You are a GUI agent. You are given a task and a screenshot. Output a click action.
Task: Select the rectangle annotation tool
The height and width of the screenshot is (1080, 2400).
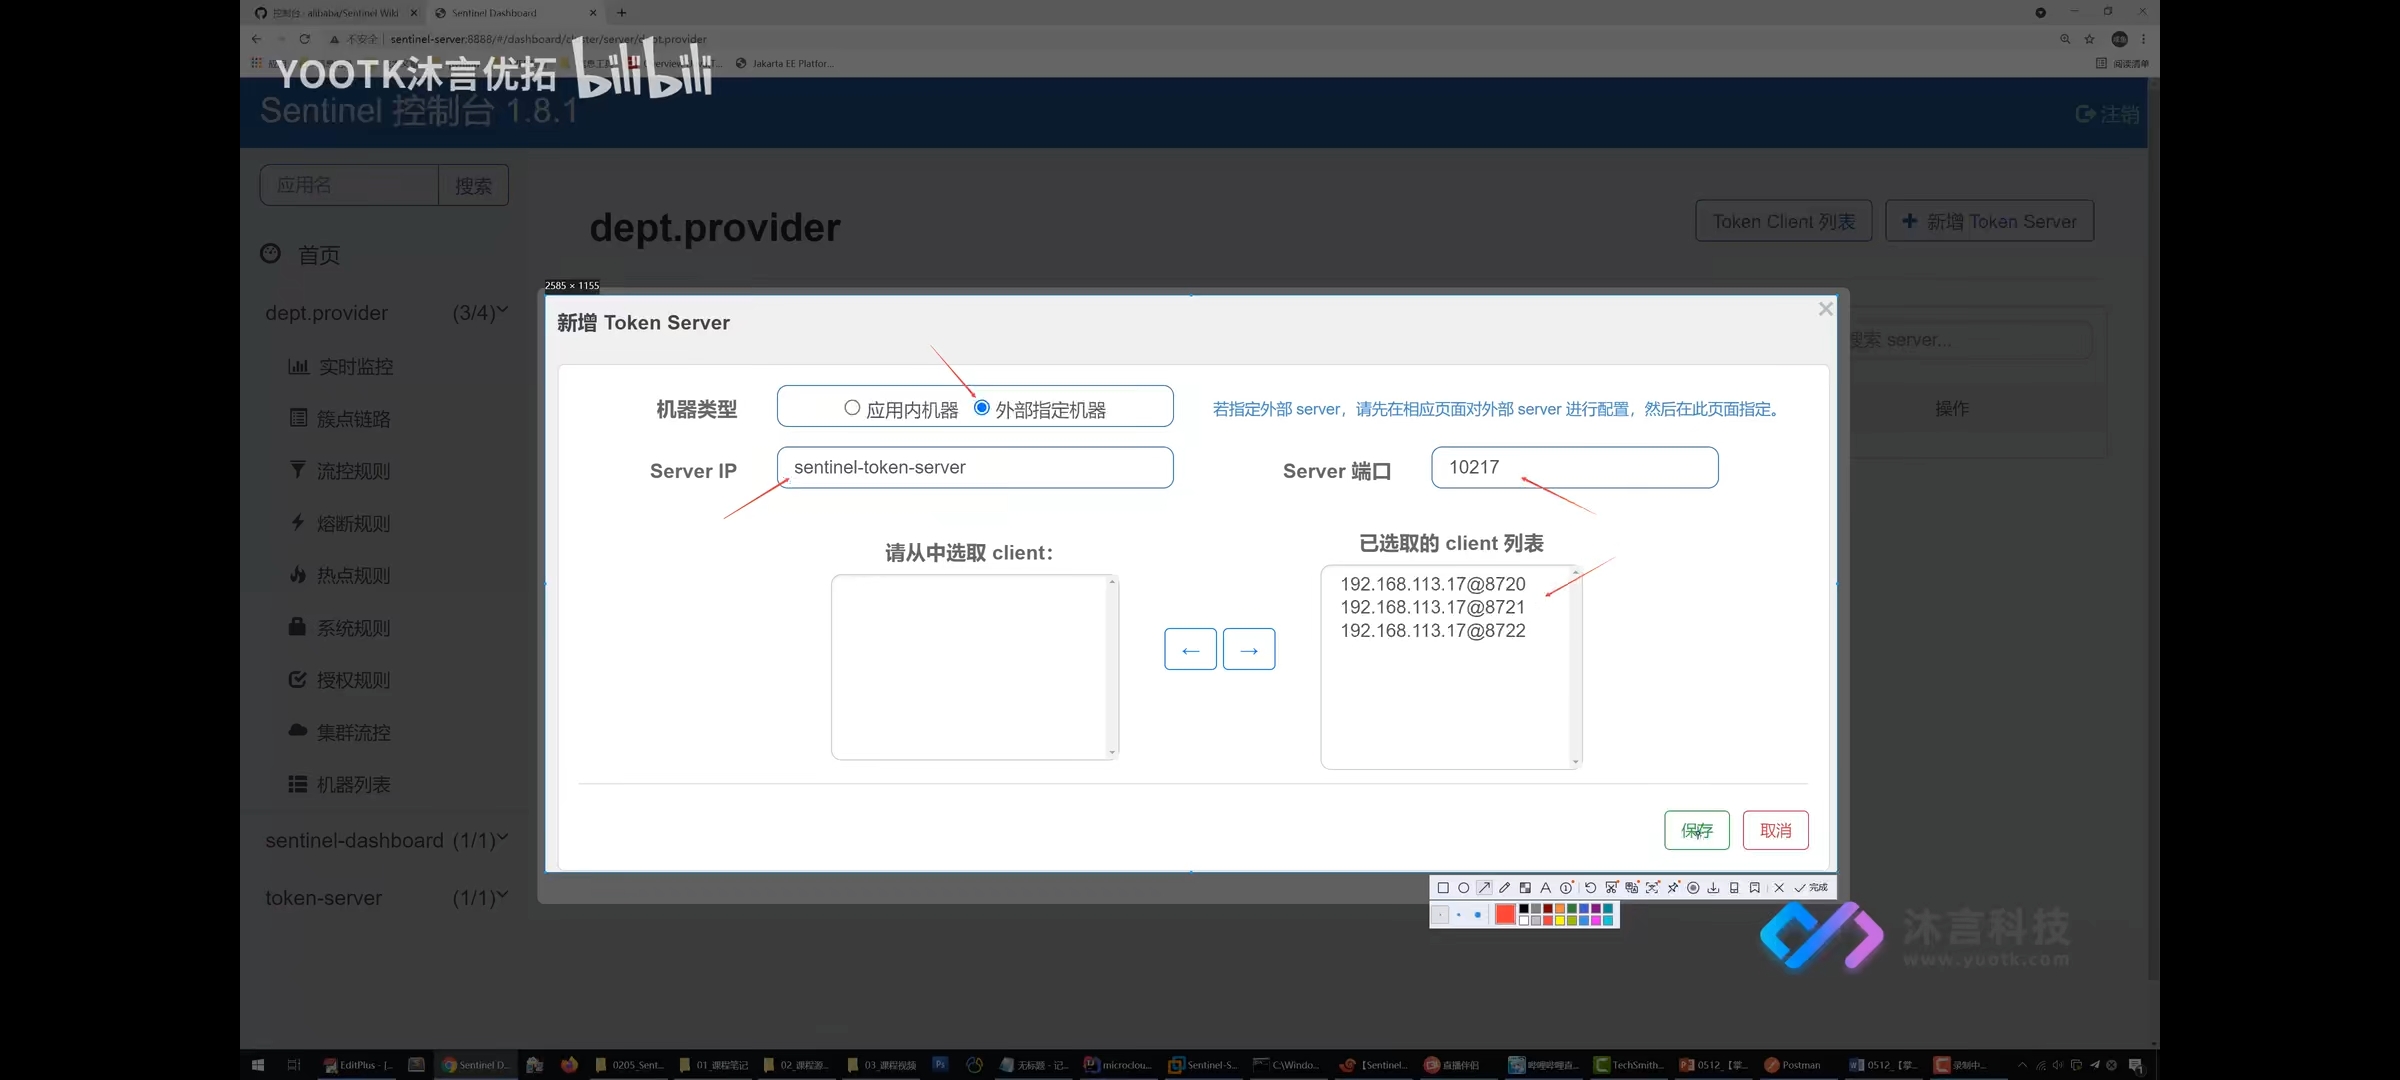[x=1443, y=888]
